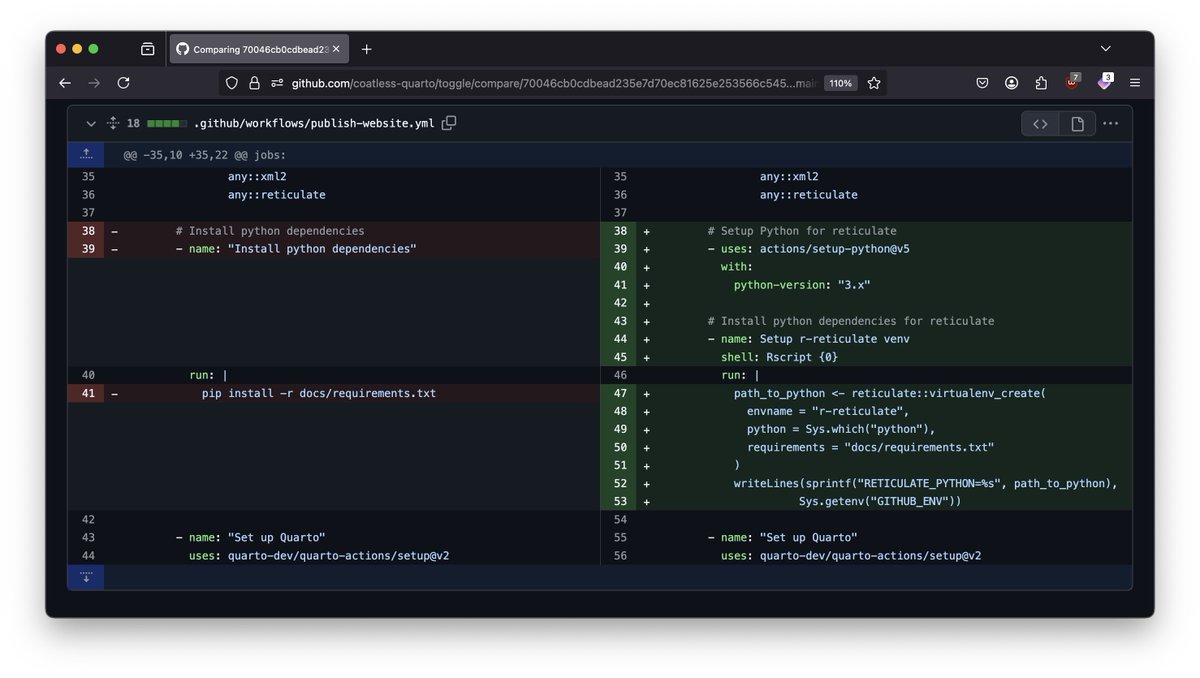Viewport: 1200px width, 678px height.
Task: Click 'envname = "r-reticulate",' added line
Action: (828, 411)
